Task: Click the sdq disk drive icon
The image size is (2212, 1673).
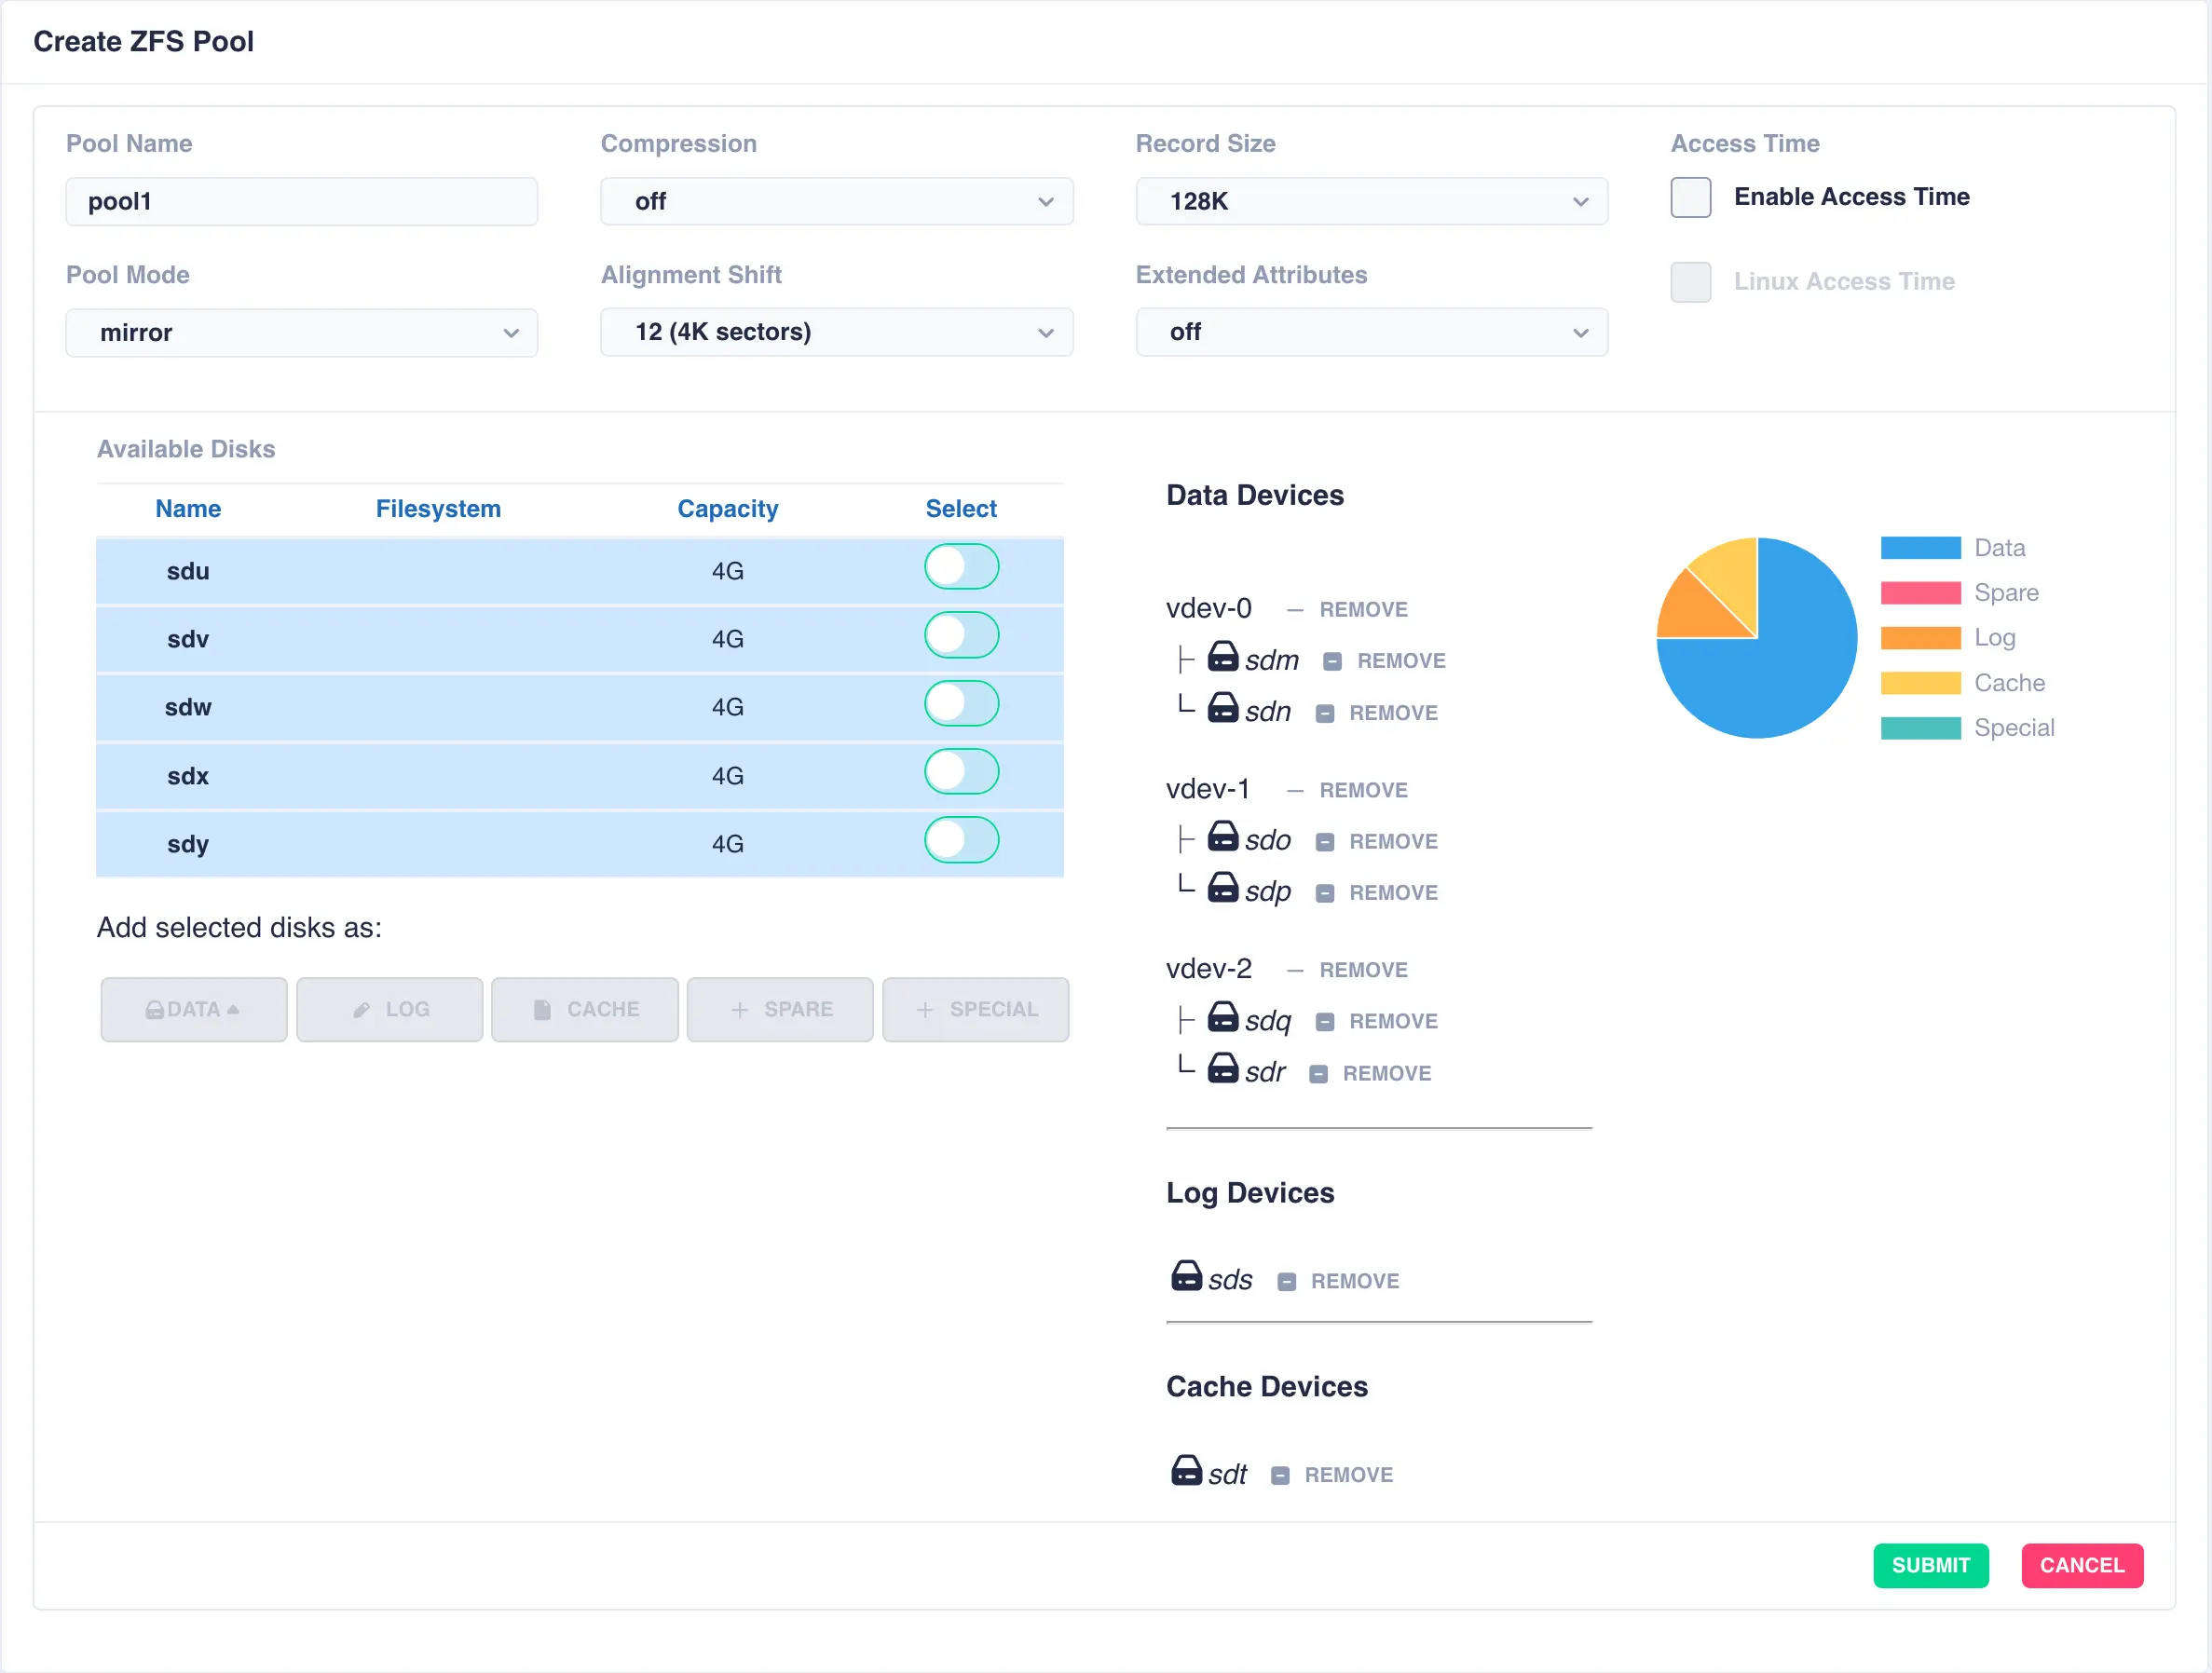Action: [1222, 1018]
